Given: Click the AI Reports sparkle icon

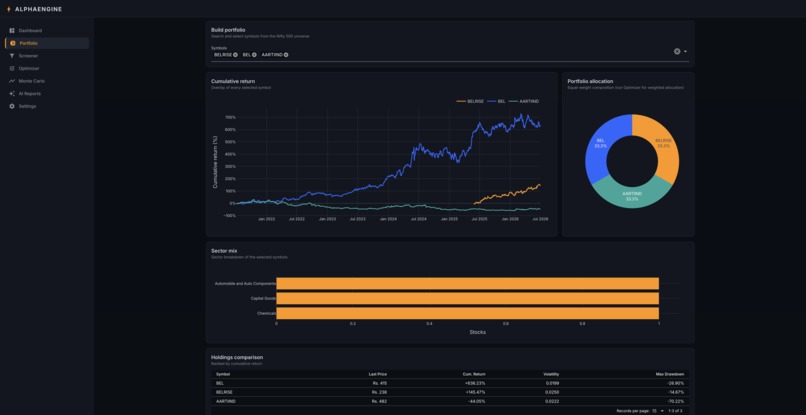Looking at the screenshot, I should tap(12, 94).
